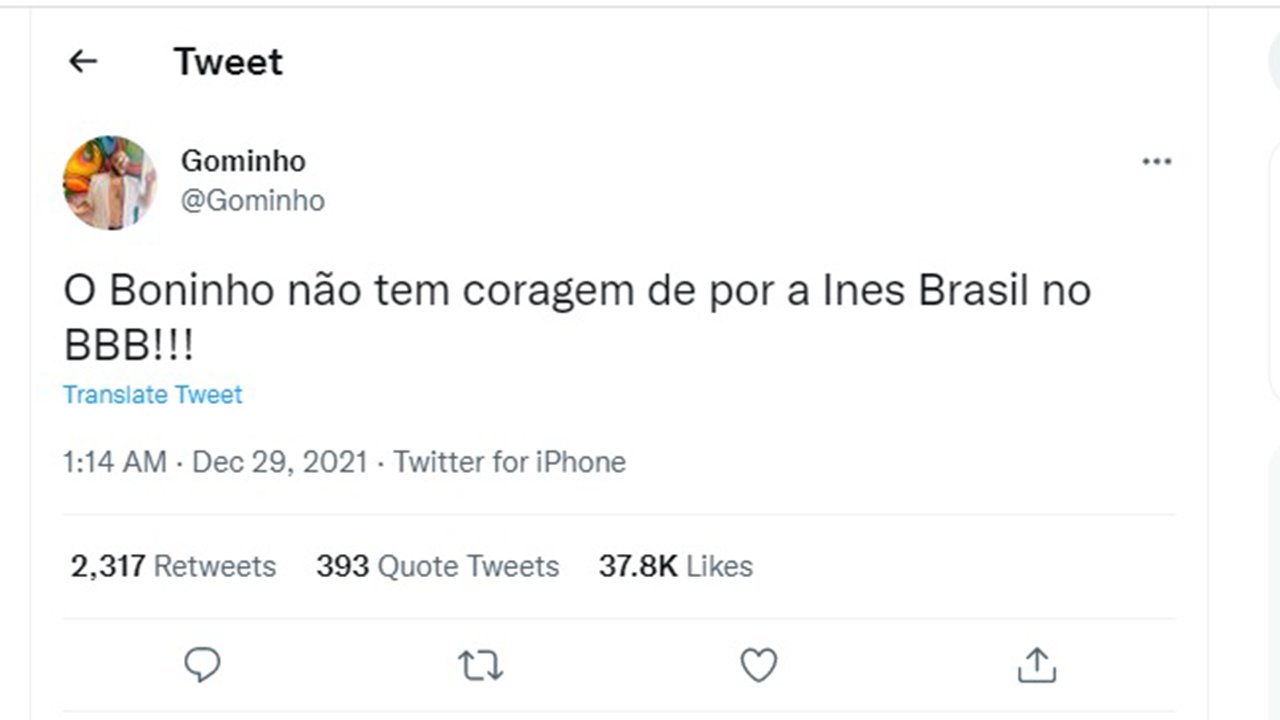
Task: Open the 1:14 AM Dec 29 timestamp
Action: tap(215, 462)
